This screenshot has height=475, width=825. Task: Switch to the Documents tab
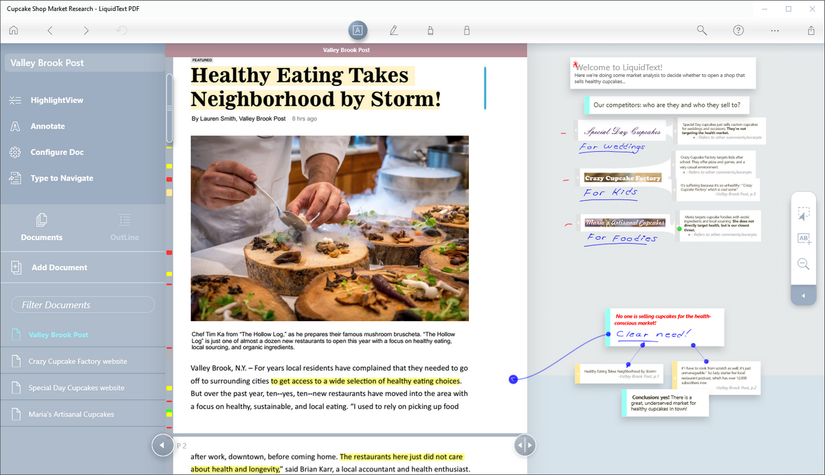(42, 227)
